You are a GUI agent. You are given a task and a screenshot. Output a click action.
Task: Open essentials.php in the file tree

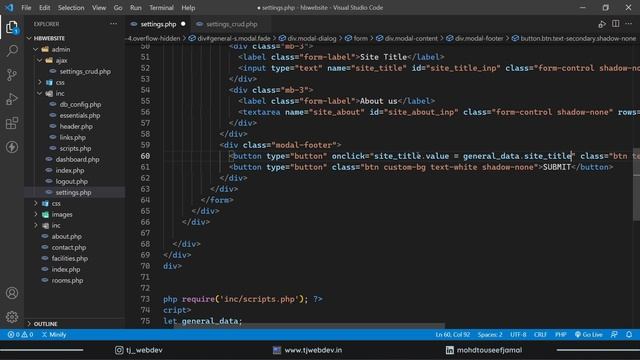pyautogui.click(x=80, y=116)
